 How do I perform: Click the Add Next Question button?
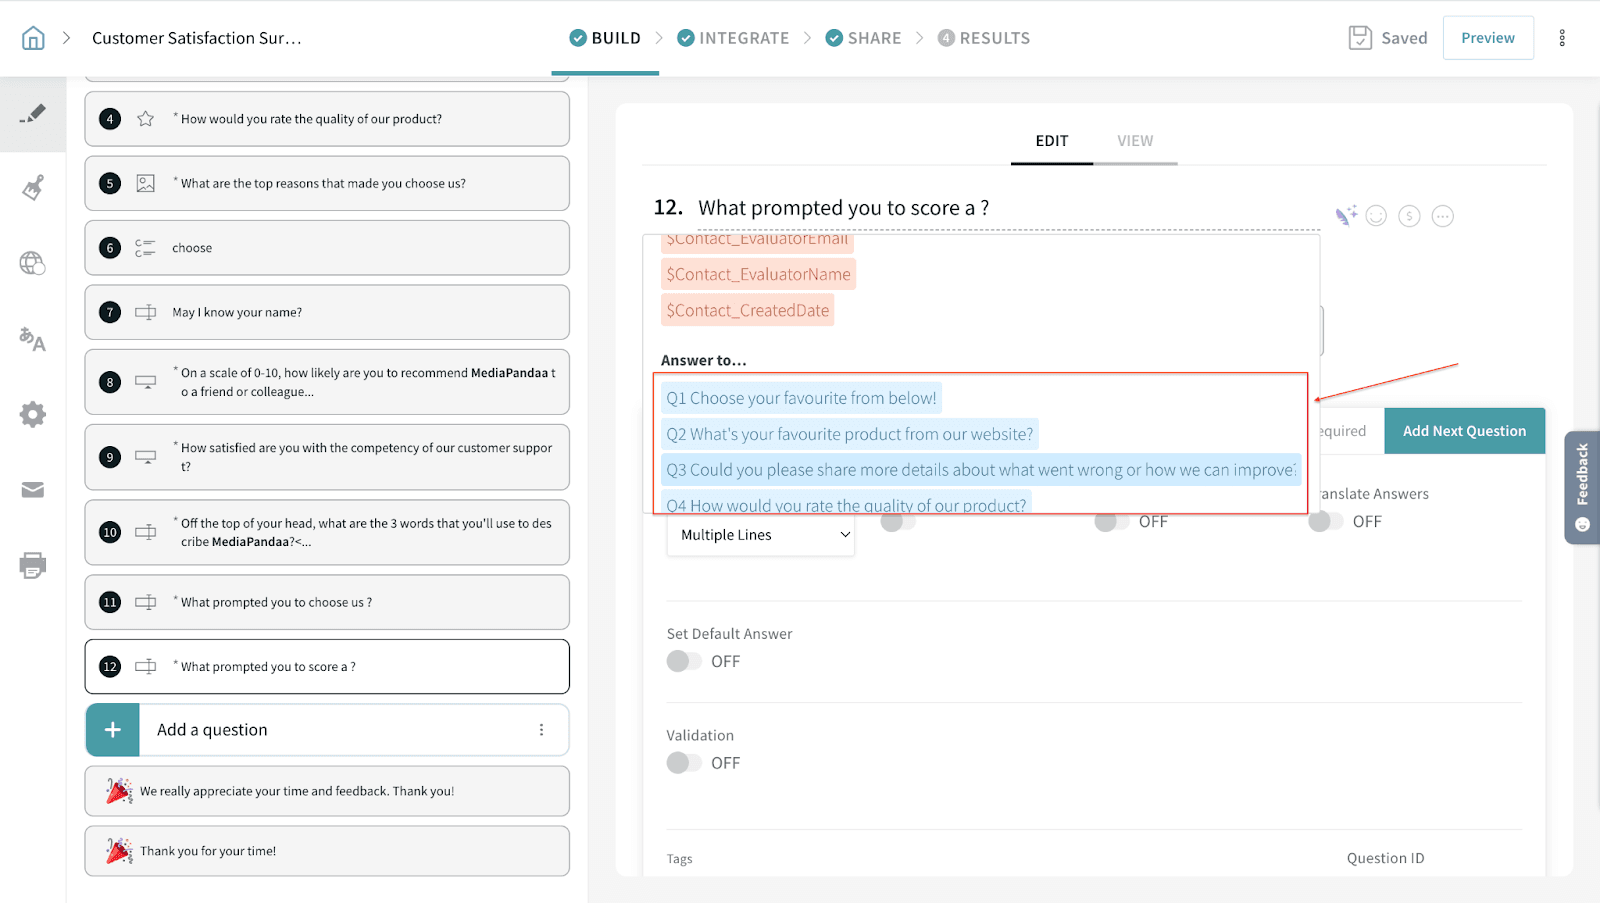(1464, 431)
